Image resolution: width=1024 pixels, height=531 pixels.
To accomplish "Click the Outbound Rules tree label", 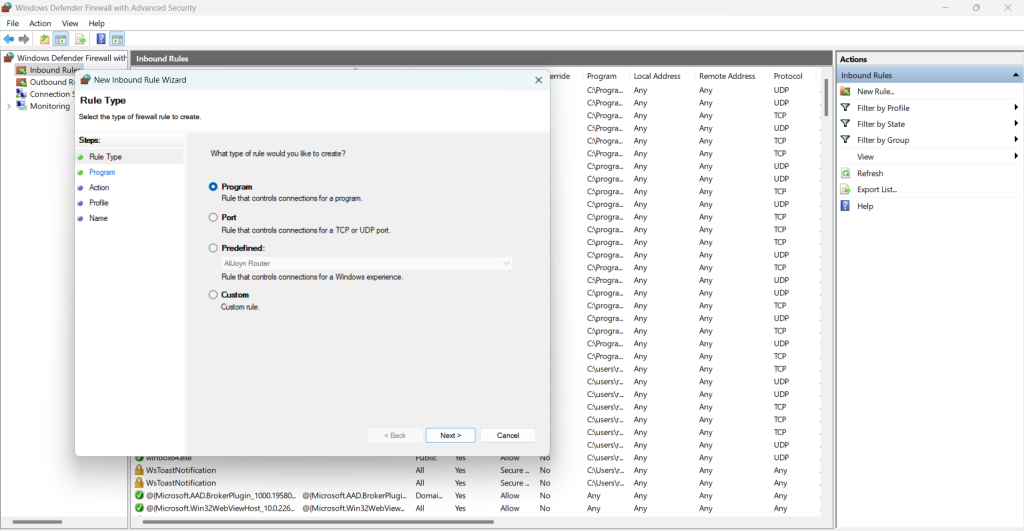I will click(52, 82).
